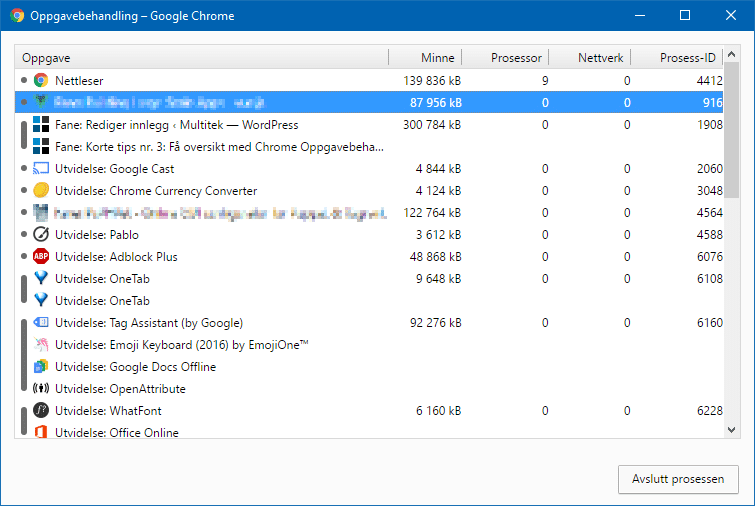This screenshot has width=755, height=506.
Task: Click the OpenAttribute icon
Action: (41, 389)
